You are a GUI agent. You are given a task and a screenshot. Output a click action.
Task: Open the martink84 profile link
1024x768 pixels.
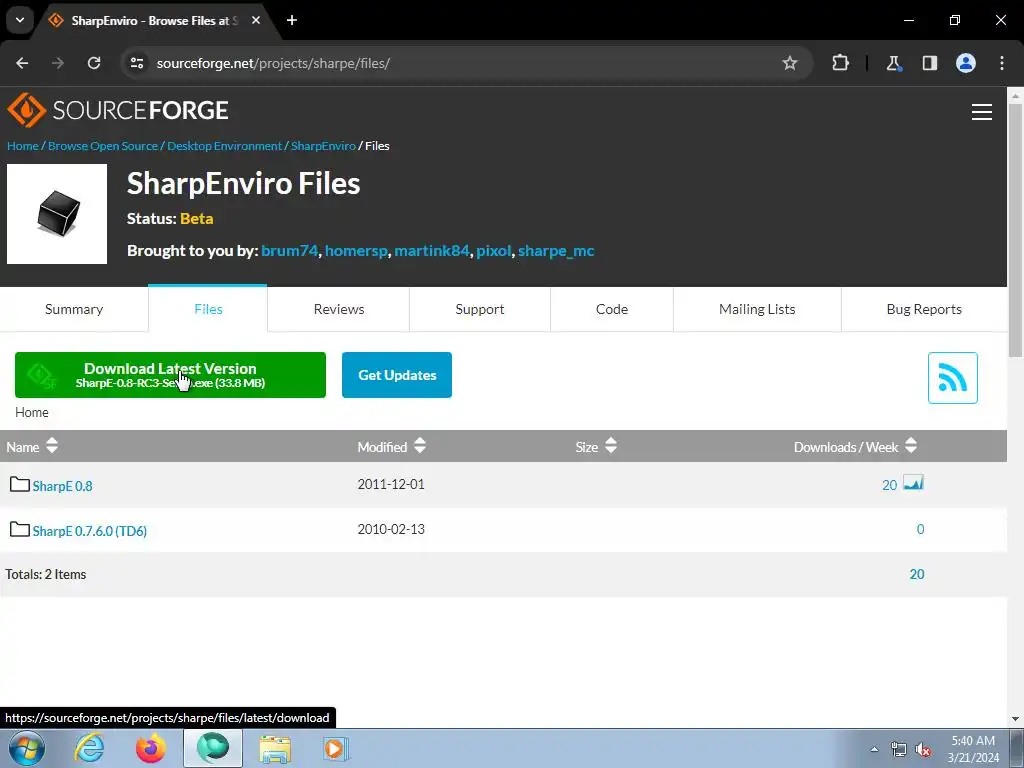(432, 251)
